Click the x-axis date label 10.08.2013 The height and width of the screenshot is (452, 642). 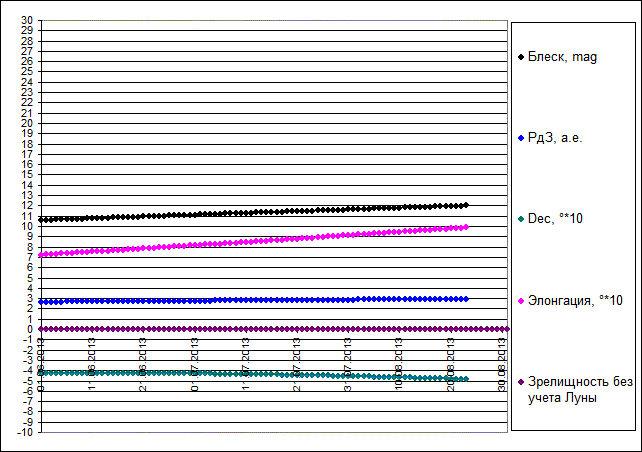pyautogui.click(x=400, y=364)
